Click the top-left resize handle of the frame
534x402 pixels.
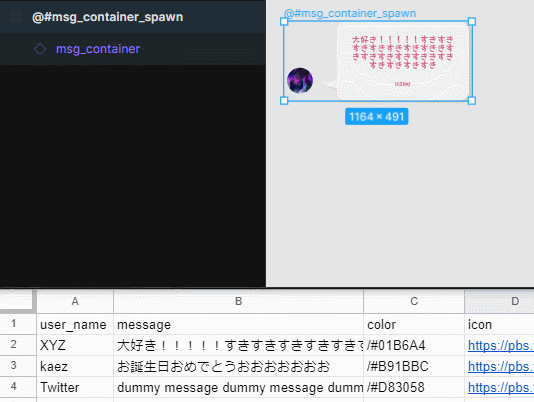pyautogui.click(x=284, y=22)
